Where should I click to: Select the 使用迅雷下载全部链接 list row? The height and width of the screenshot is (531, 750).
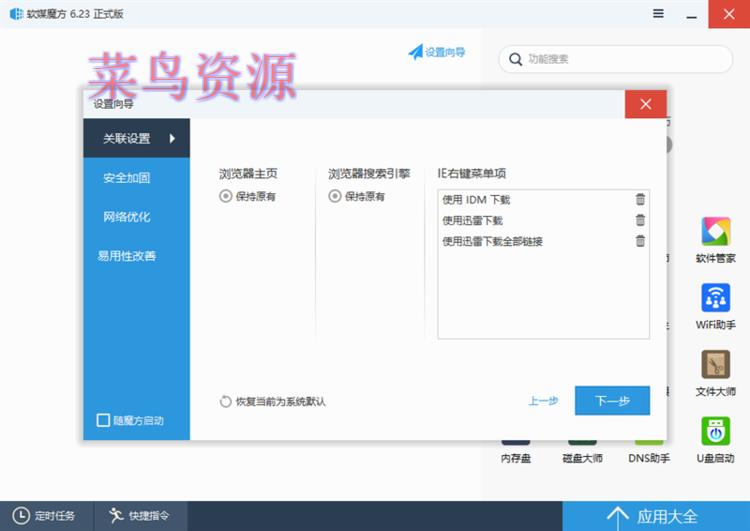pos(543,241)
